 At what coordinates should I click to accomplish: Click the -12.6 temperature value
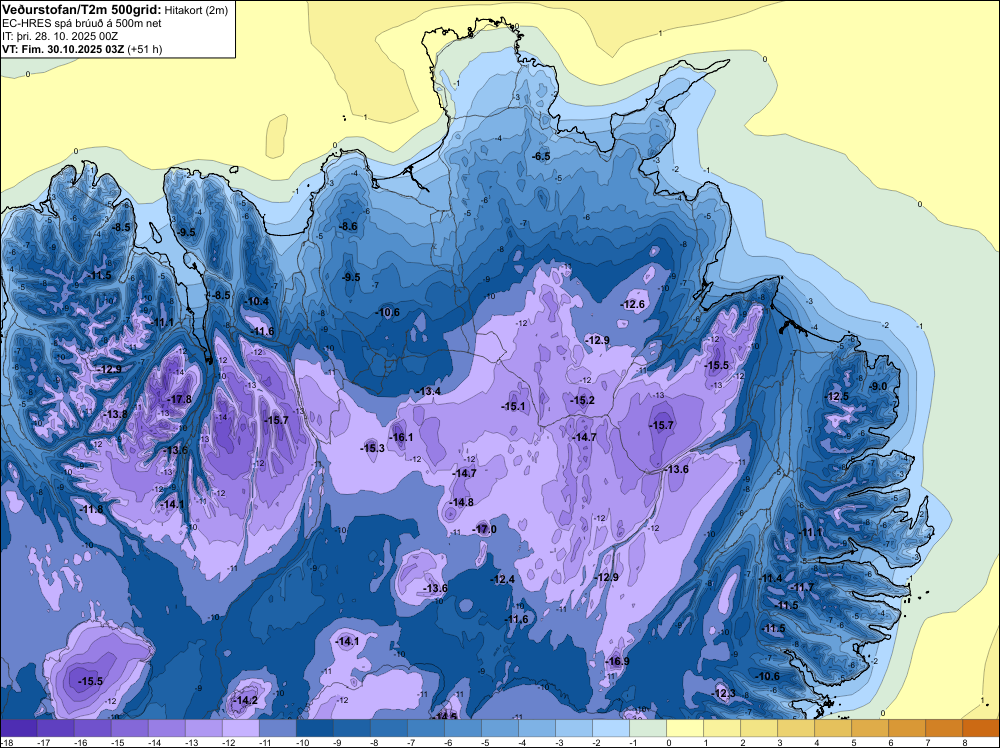(x=633, y=304)
